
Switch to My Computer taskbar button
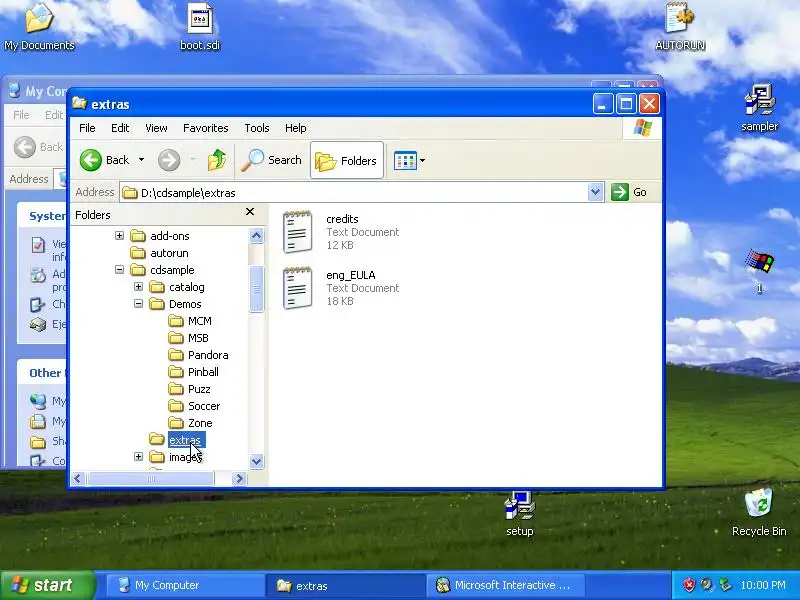(185, 585)
